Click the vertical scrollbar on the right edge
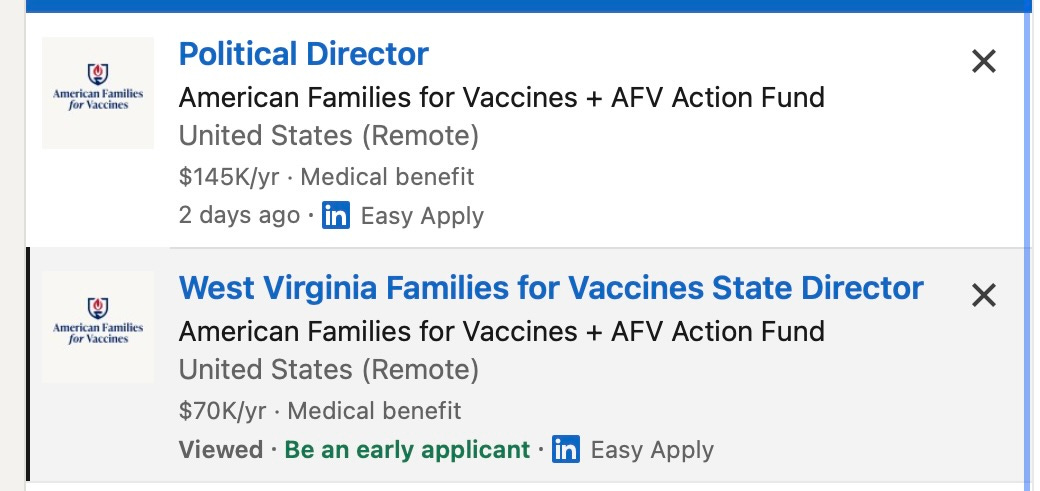This screenshot has width=1040, height=491. click(x=1029, y=250)
